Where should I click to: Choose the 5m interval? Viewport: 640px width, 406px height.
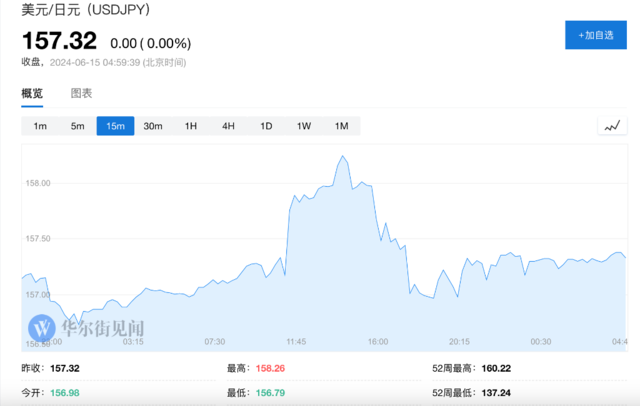tap(77, 126)
